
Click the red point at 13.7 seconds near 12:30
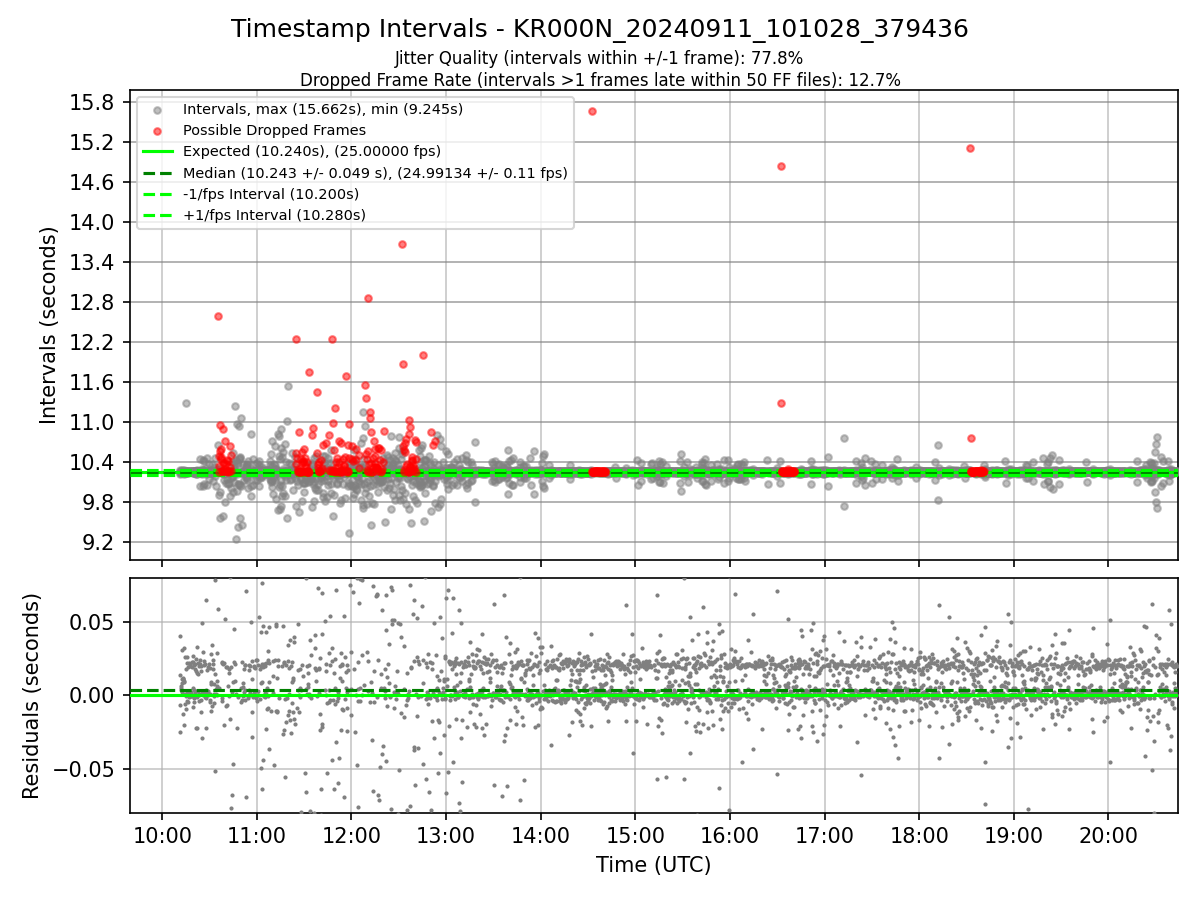tap(402, 244)
